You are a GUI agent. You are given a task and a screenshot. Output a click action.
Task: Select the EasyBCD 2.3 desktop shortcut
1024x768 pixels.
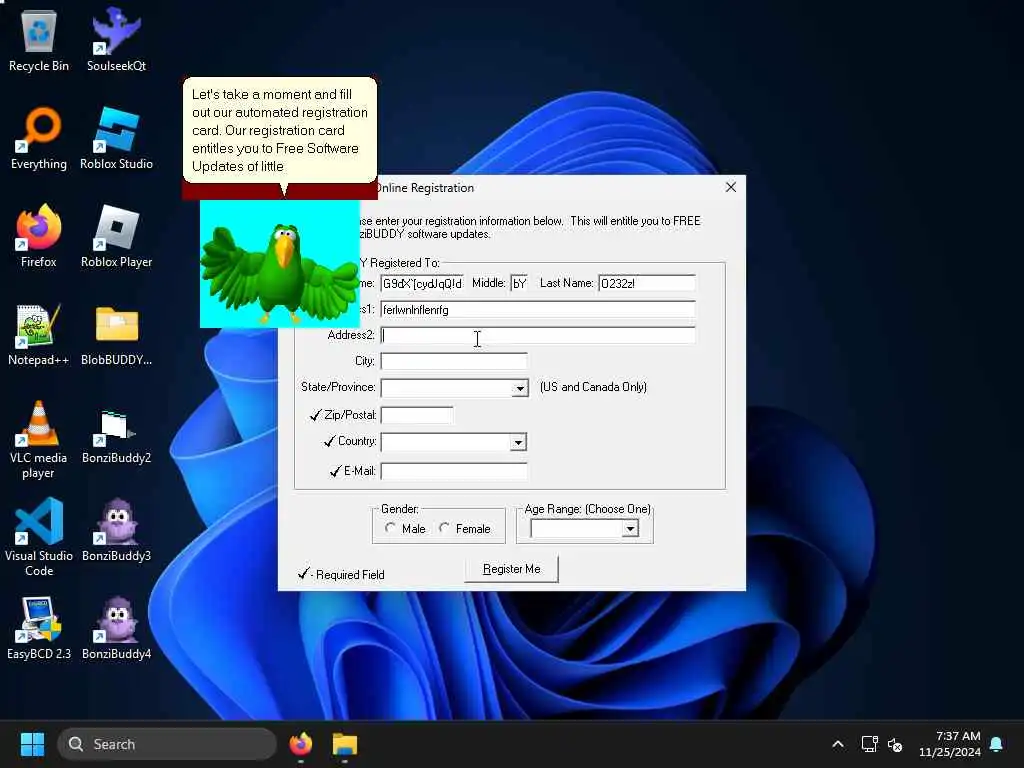point(39,628)
